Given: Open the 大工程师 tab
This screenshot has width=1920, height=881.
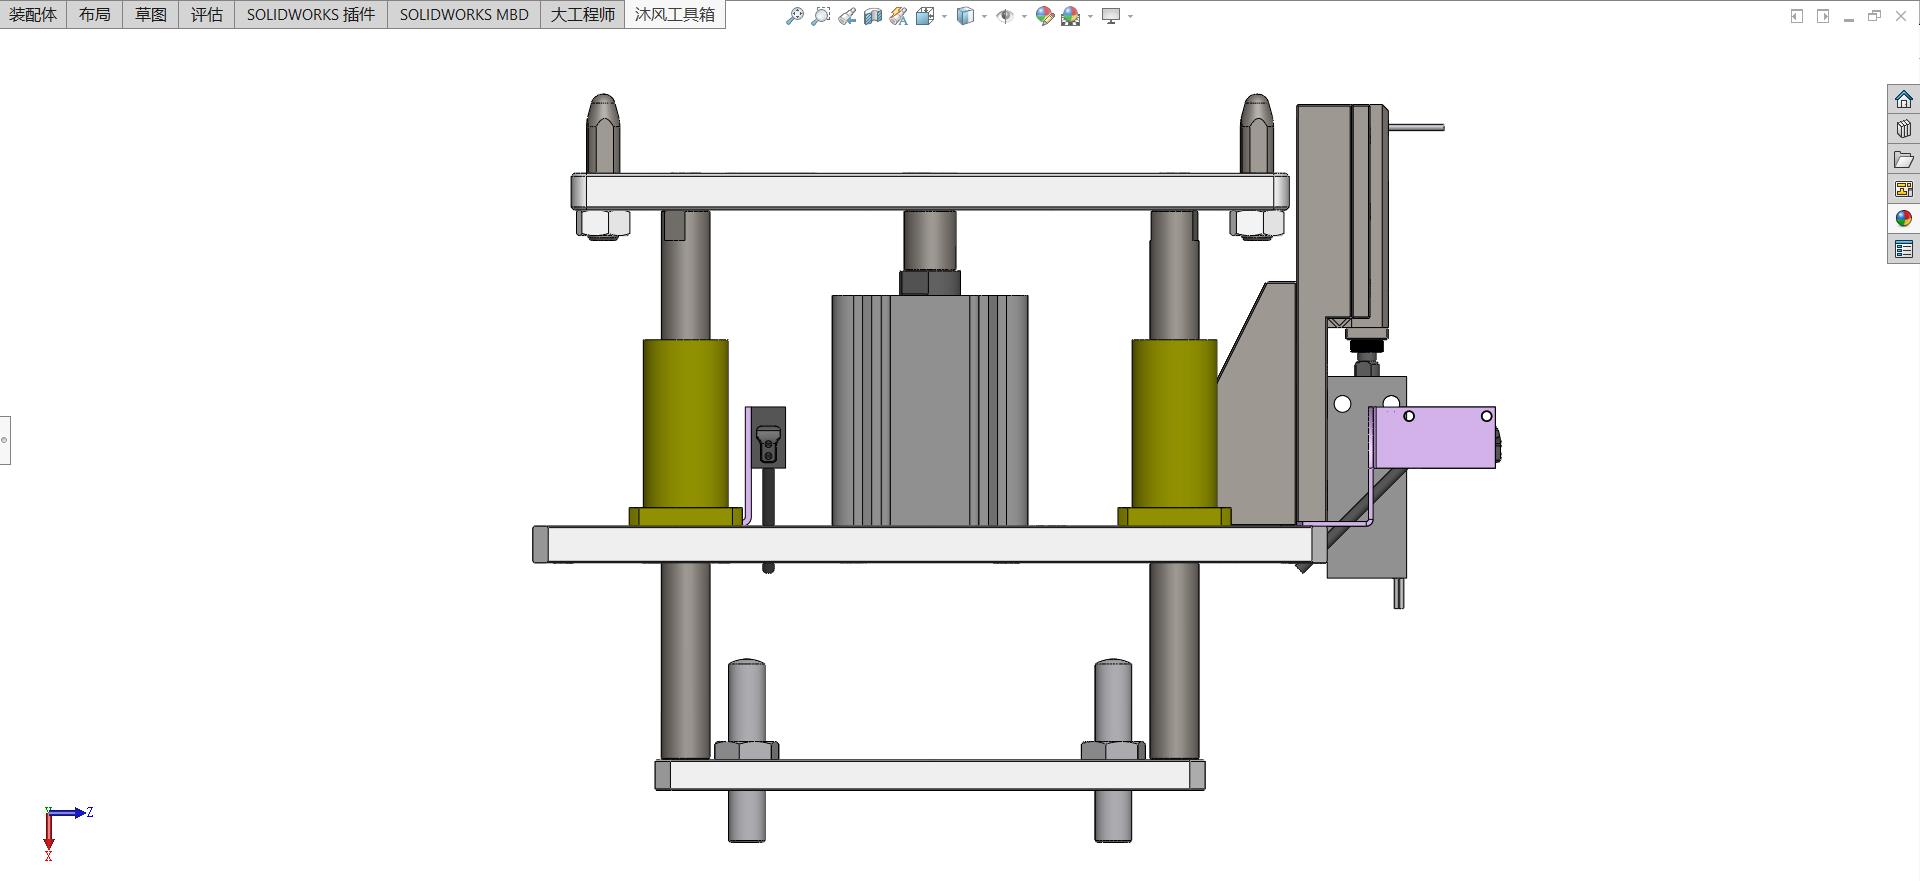Looking at the screenshot, I should [x=583, y=14].
